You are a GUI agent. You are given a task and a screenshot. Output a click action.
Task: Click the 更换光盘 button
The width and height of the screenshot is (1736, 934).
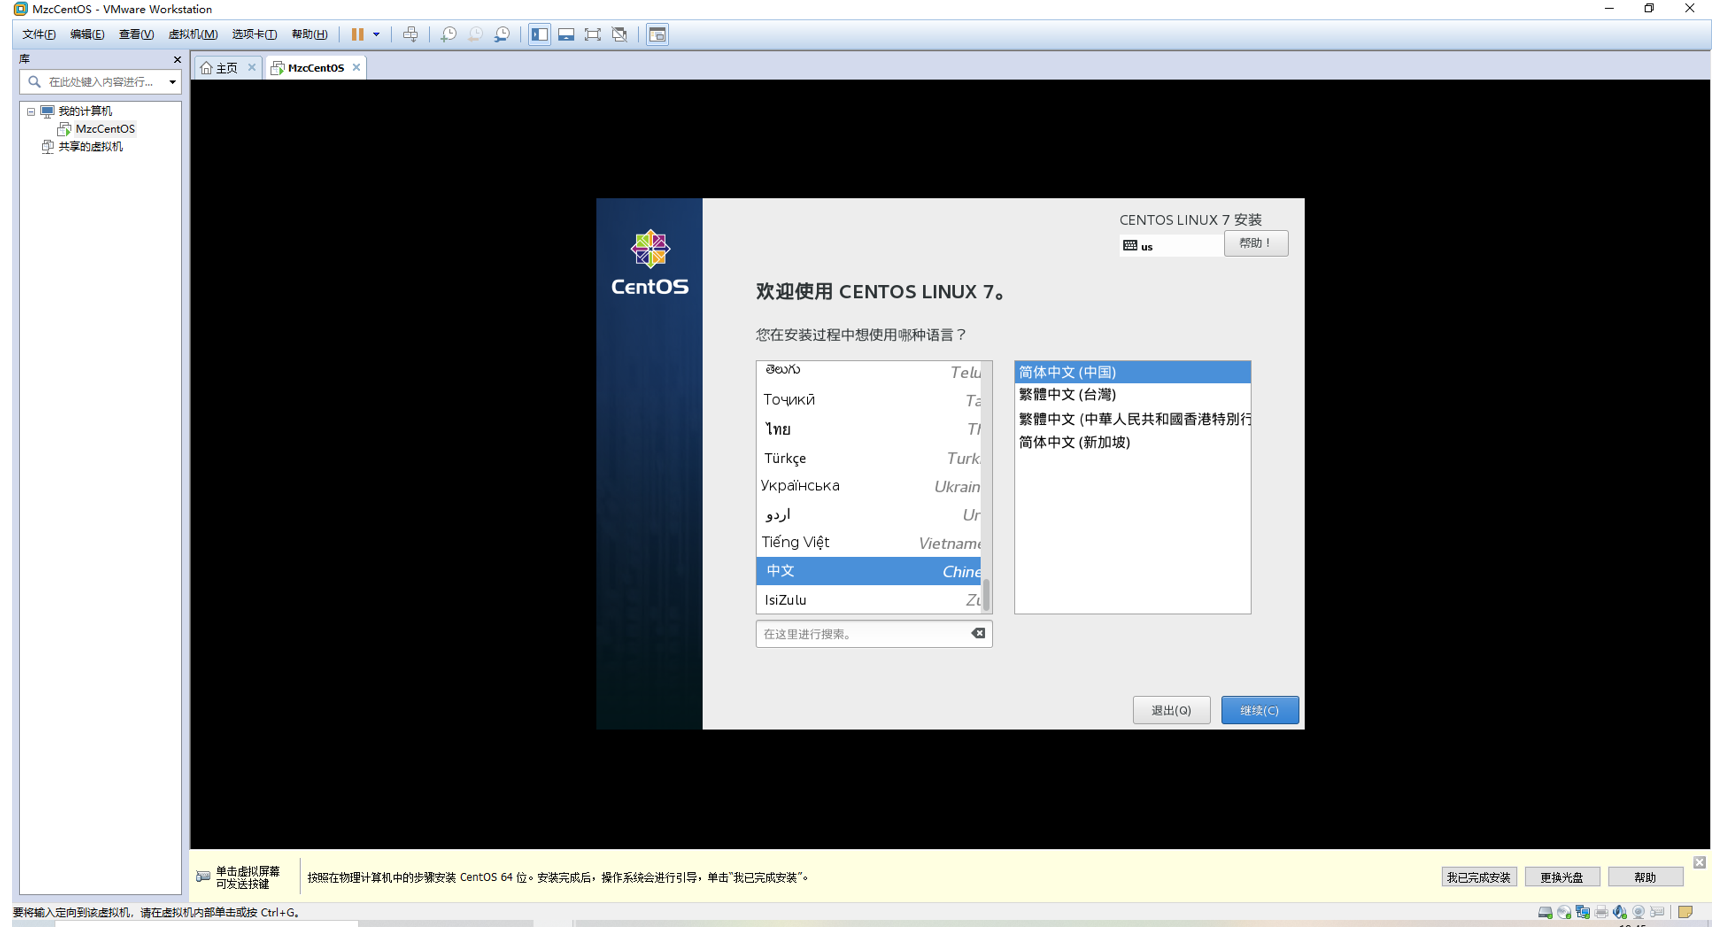point(1561,878)
